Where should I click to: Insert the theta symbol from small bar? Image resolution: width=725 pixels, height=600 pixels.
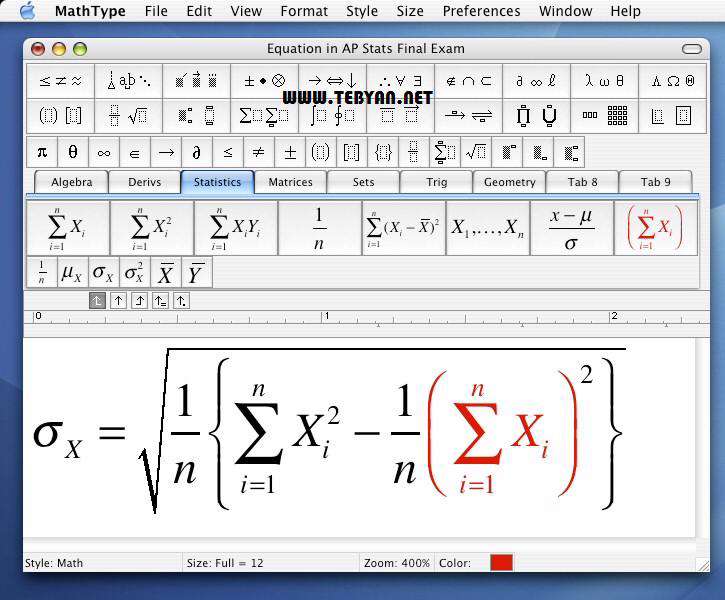click(x=73, y=152)
